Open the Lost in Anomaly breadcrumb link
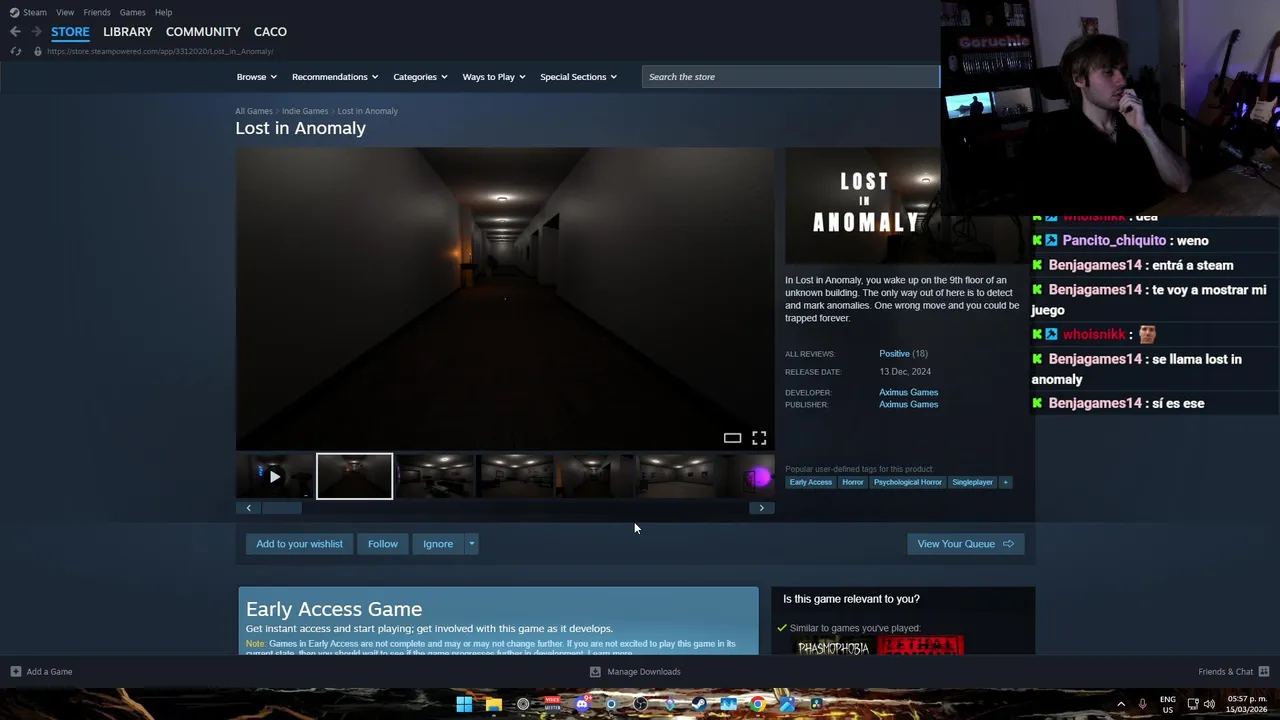This screenshot has width=1280, height=720. 367,111
